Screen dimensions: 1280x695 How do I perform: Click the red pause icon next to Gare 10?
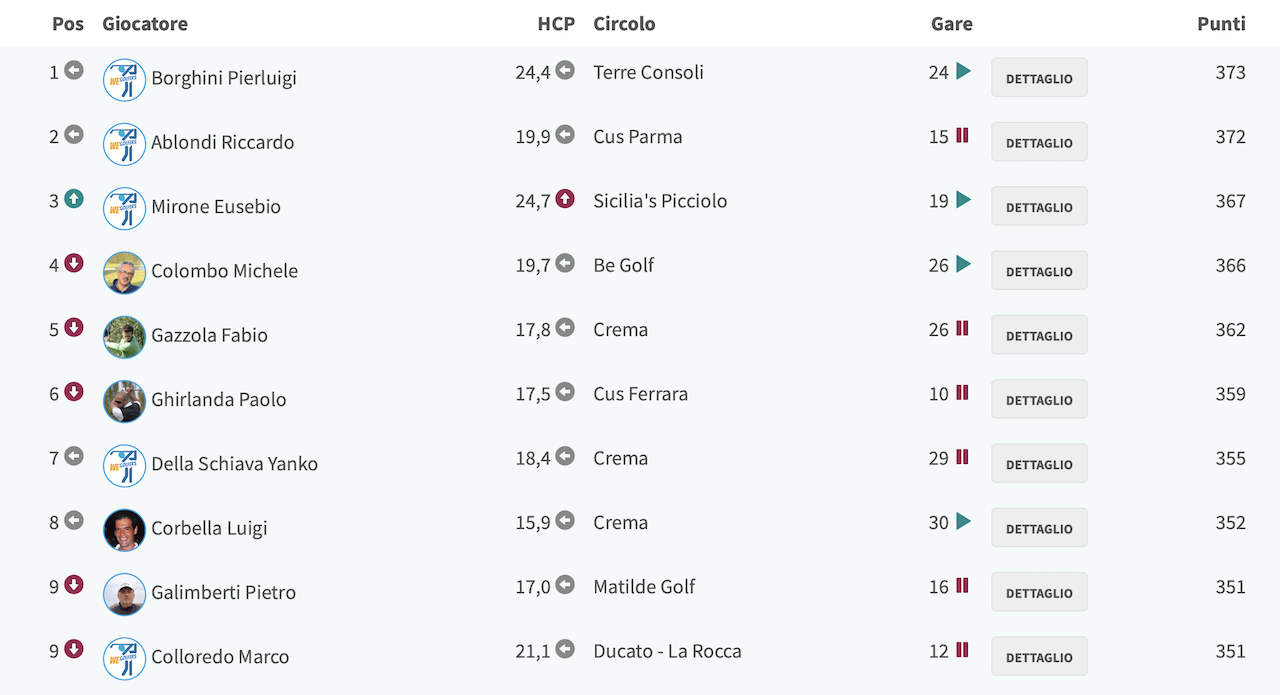[962, 393]
